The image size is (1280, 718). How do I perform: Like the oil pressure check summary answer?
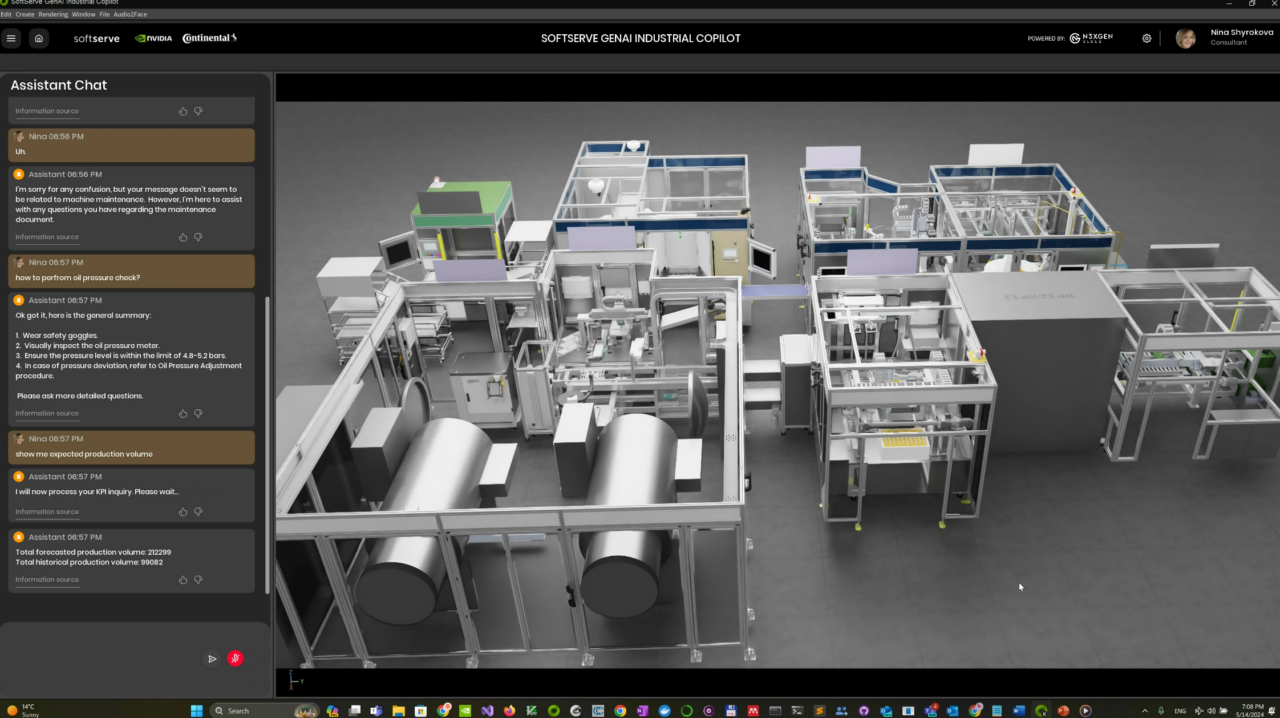point(183,413)
